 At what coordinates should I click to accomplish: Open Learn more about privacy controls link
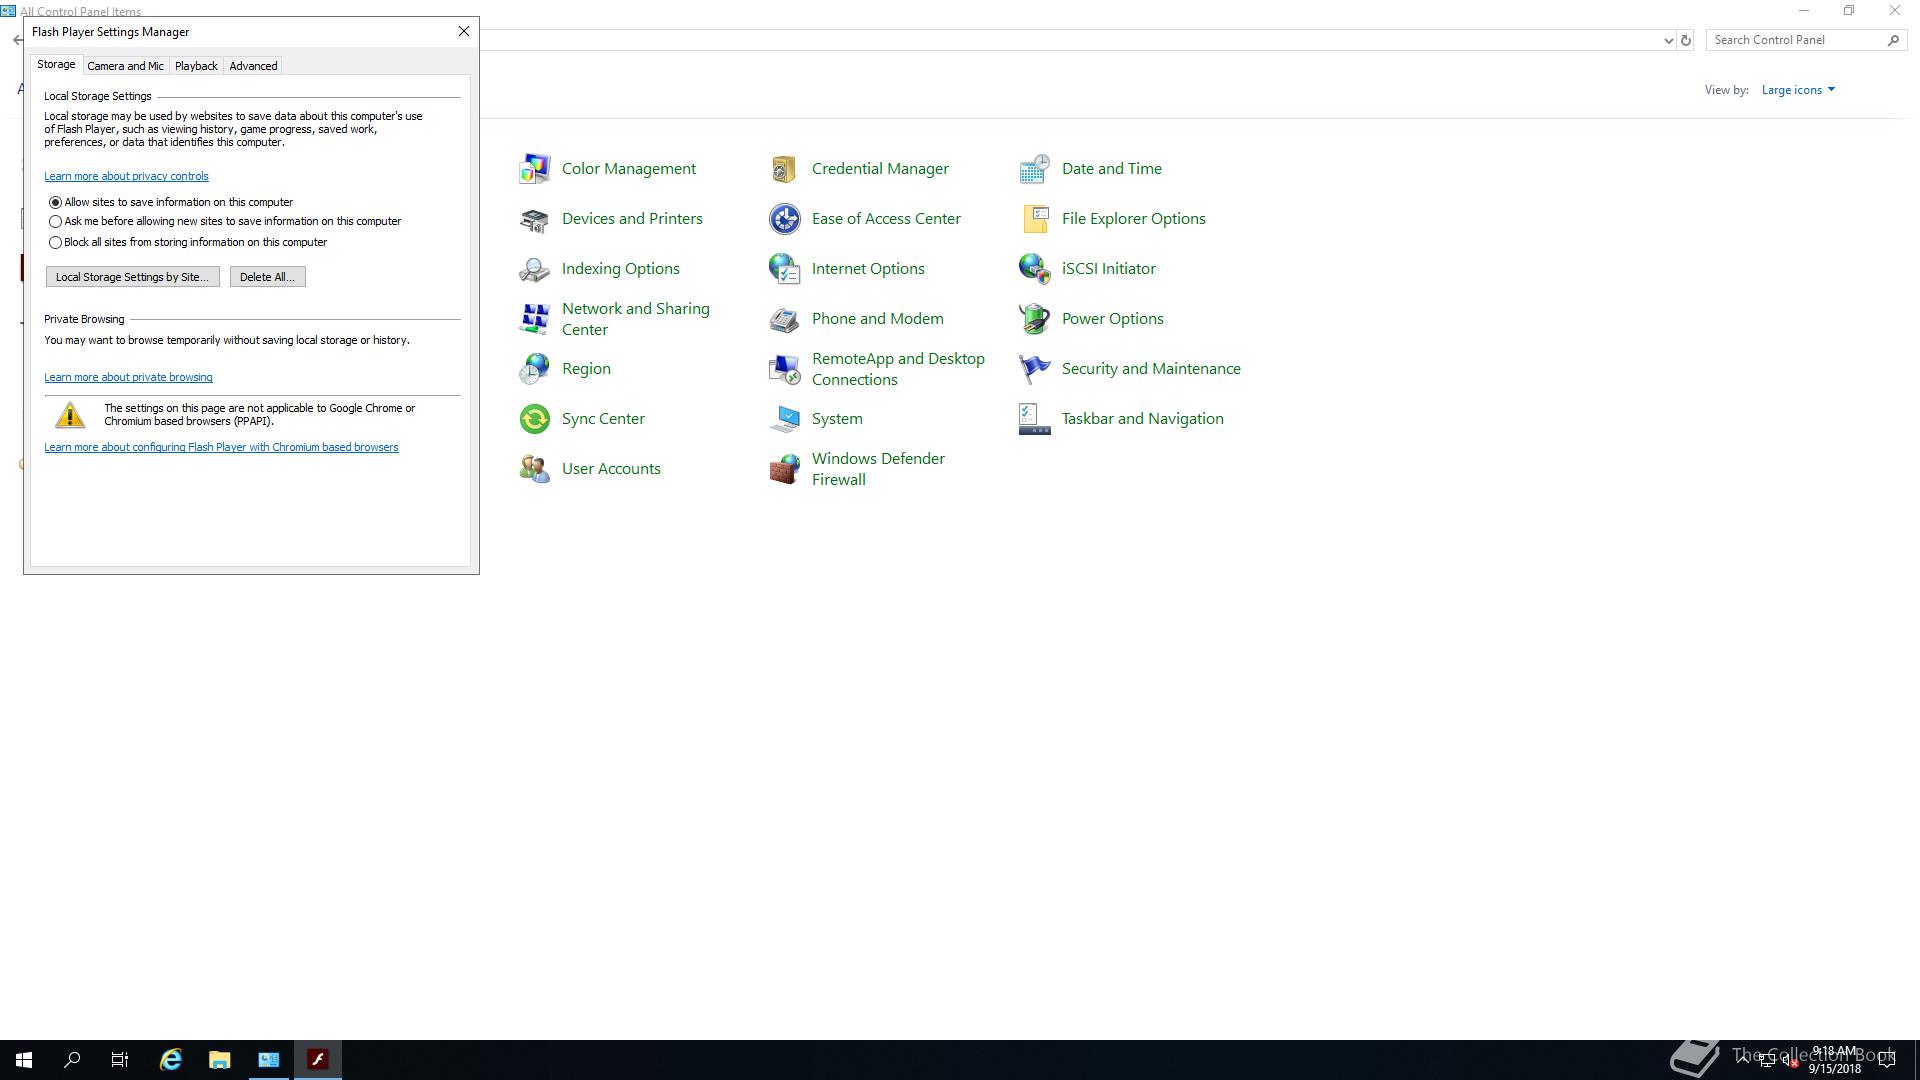[126, 176]
